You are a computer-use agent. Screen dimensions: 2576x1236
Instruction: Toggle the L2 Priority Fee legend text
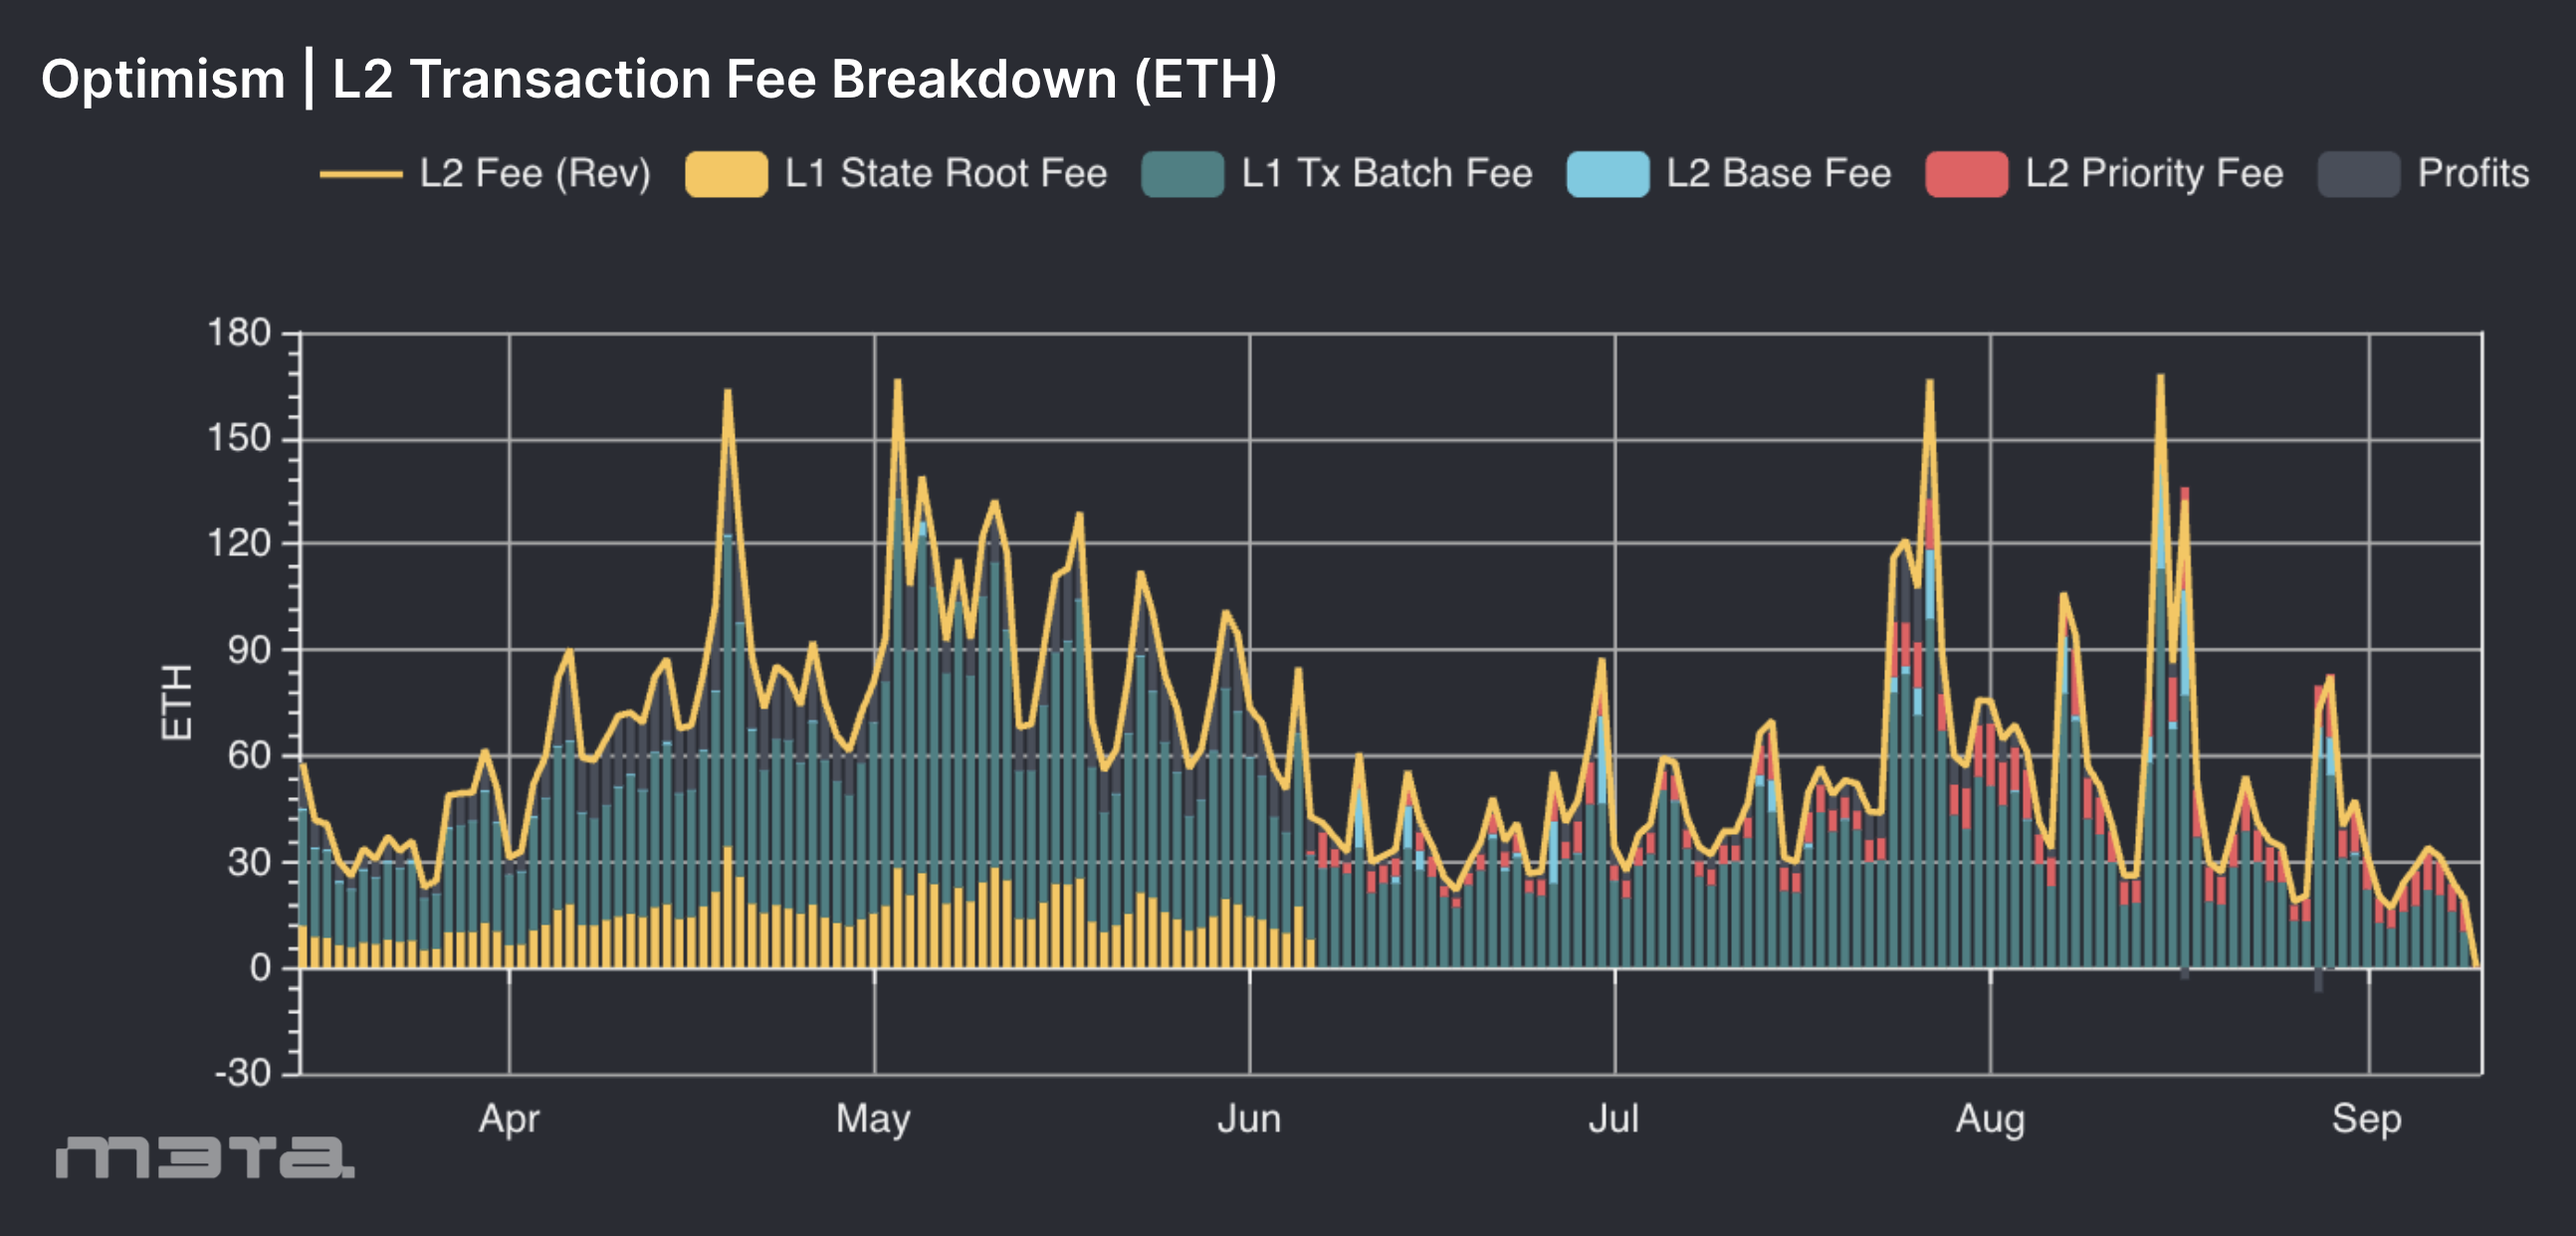coord(2154,174)
